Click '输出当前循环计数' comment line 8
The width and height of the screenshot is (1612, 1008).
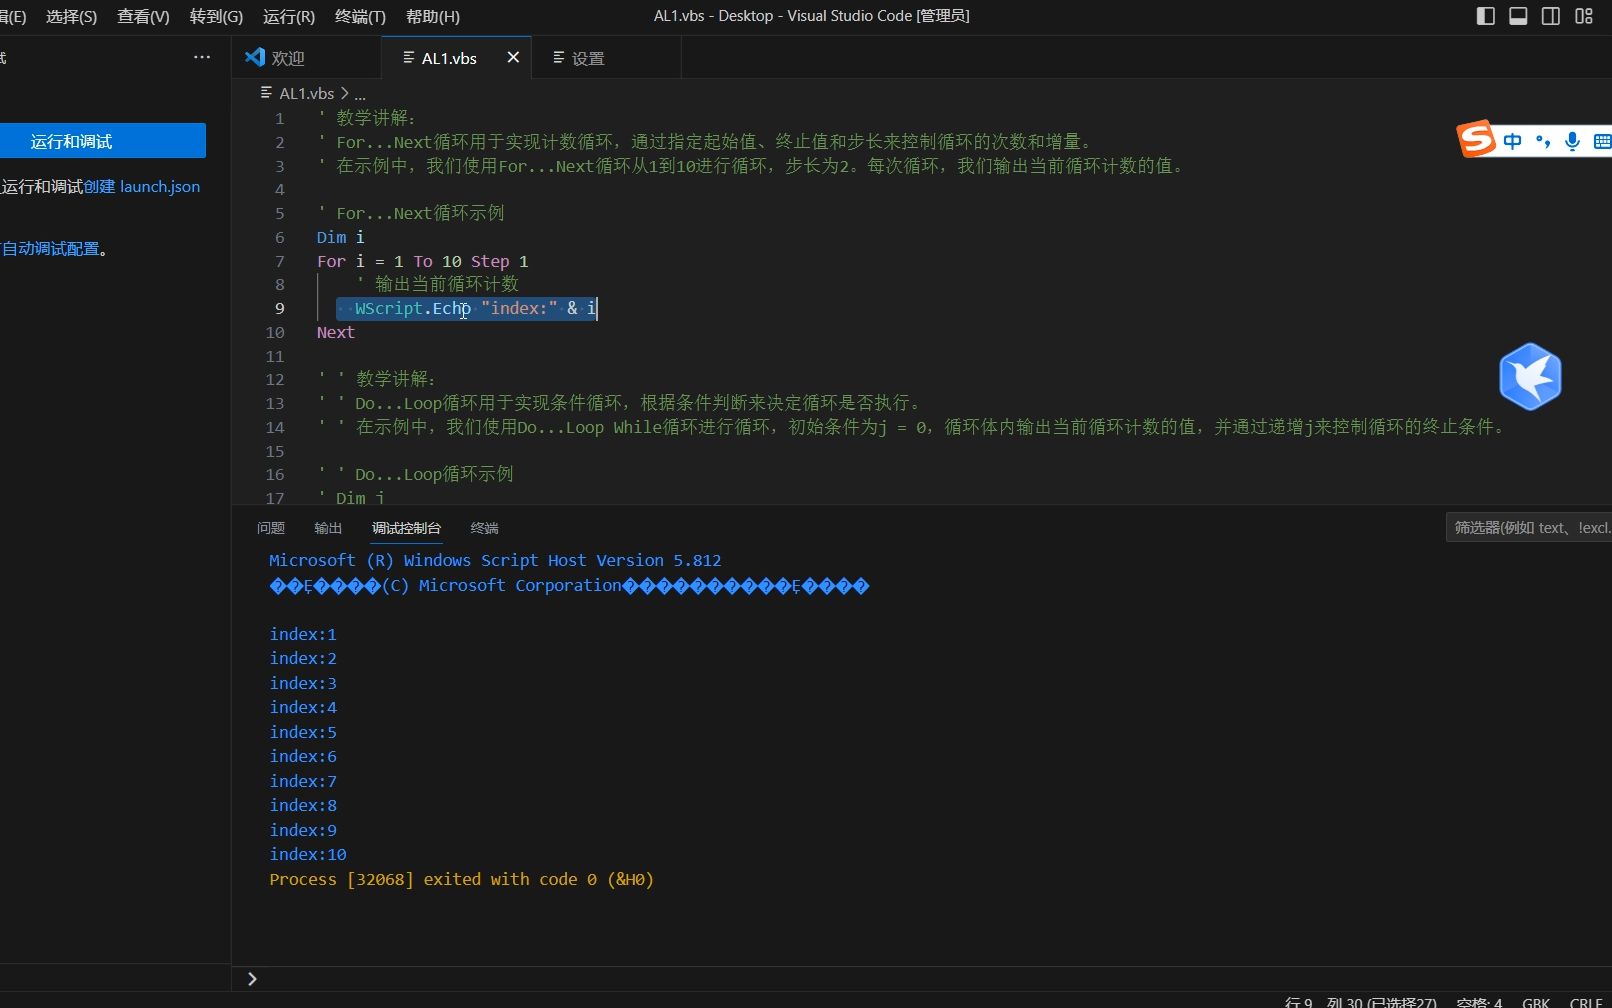click(x=437, y=284)
